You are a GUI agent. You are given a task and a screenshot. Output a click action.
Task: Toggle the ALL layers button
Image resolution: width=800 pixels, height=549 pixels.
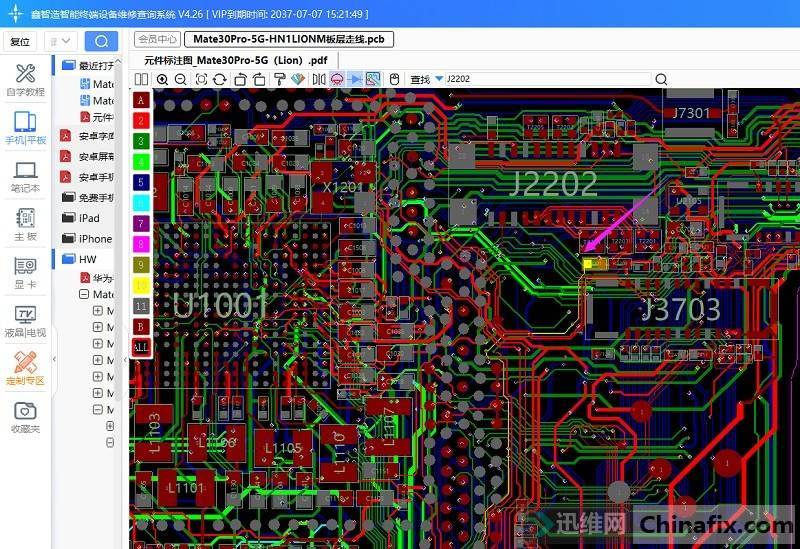(141, 347)
